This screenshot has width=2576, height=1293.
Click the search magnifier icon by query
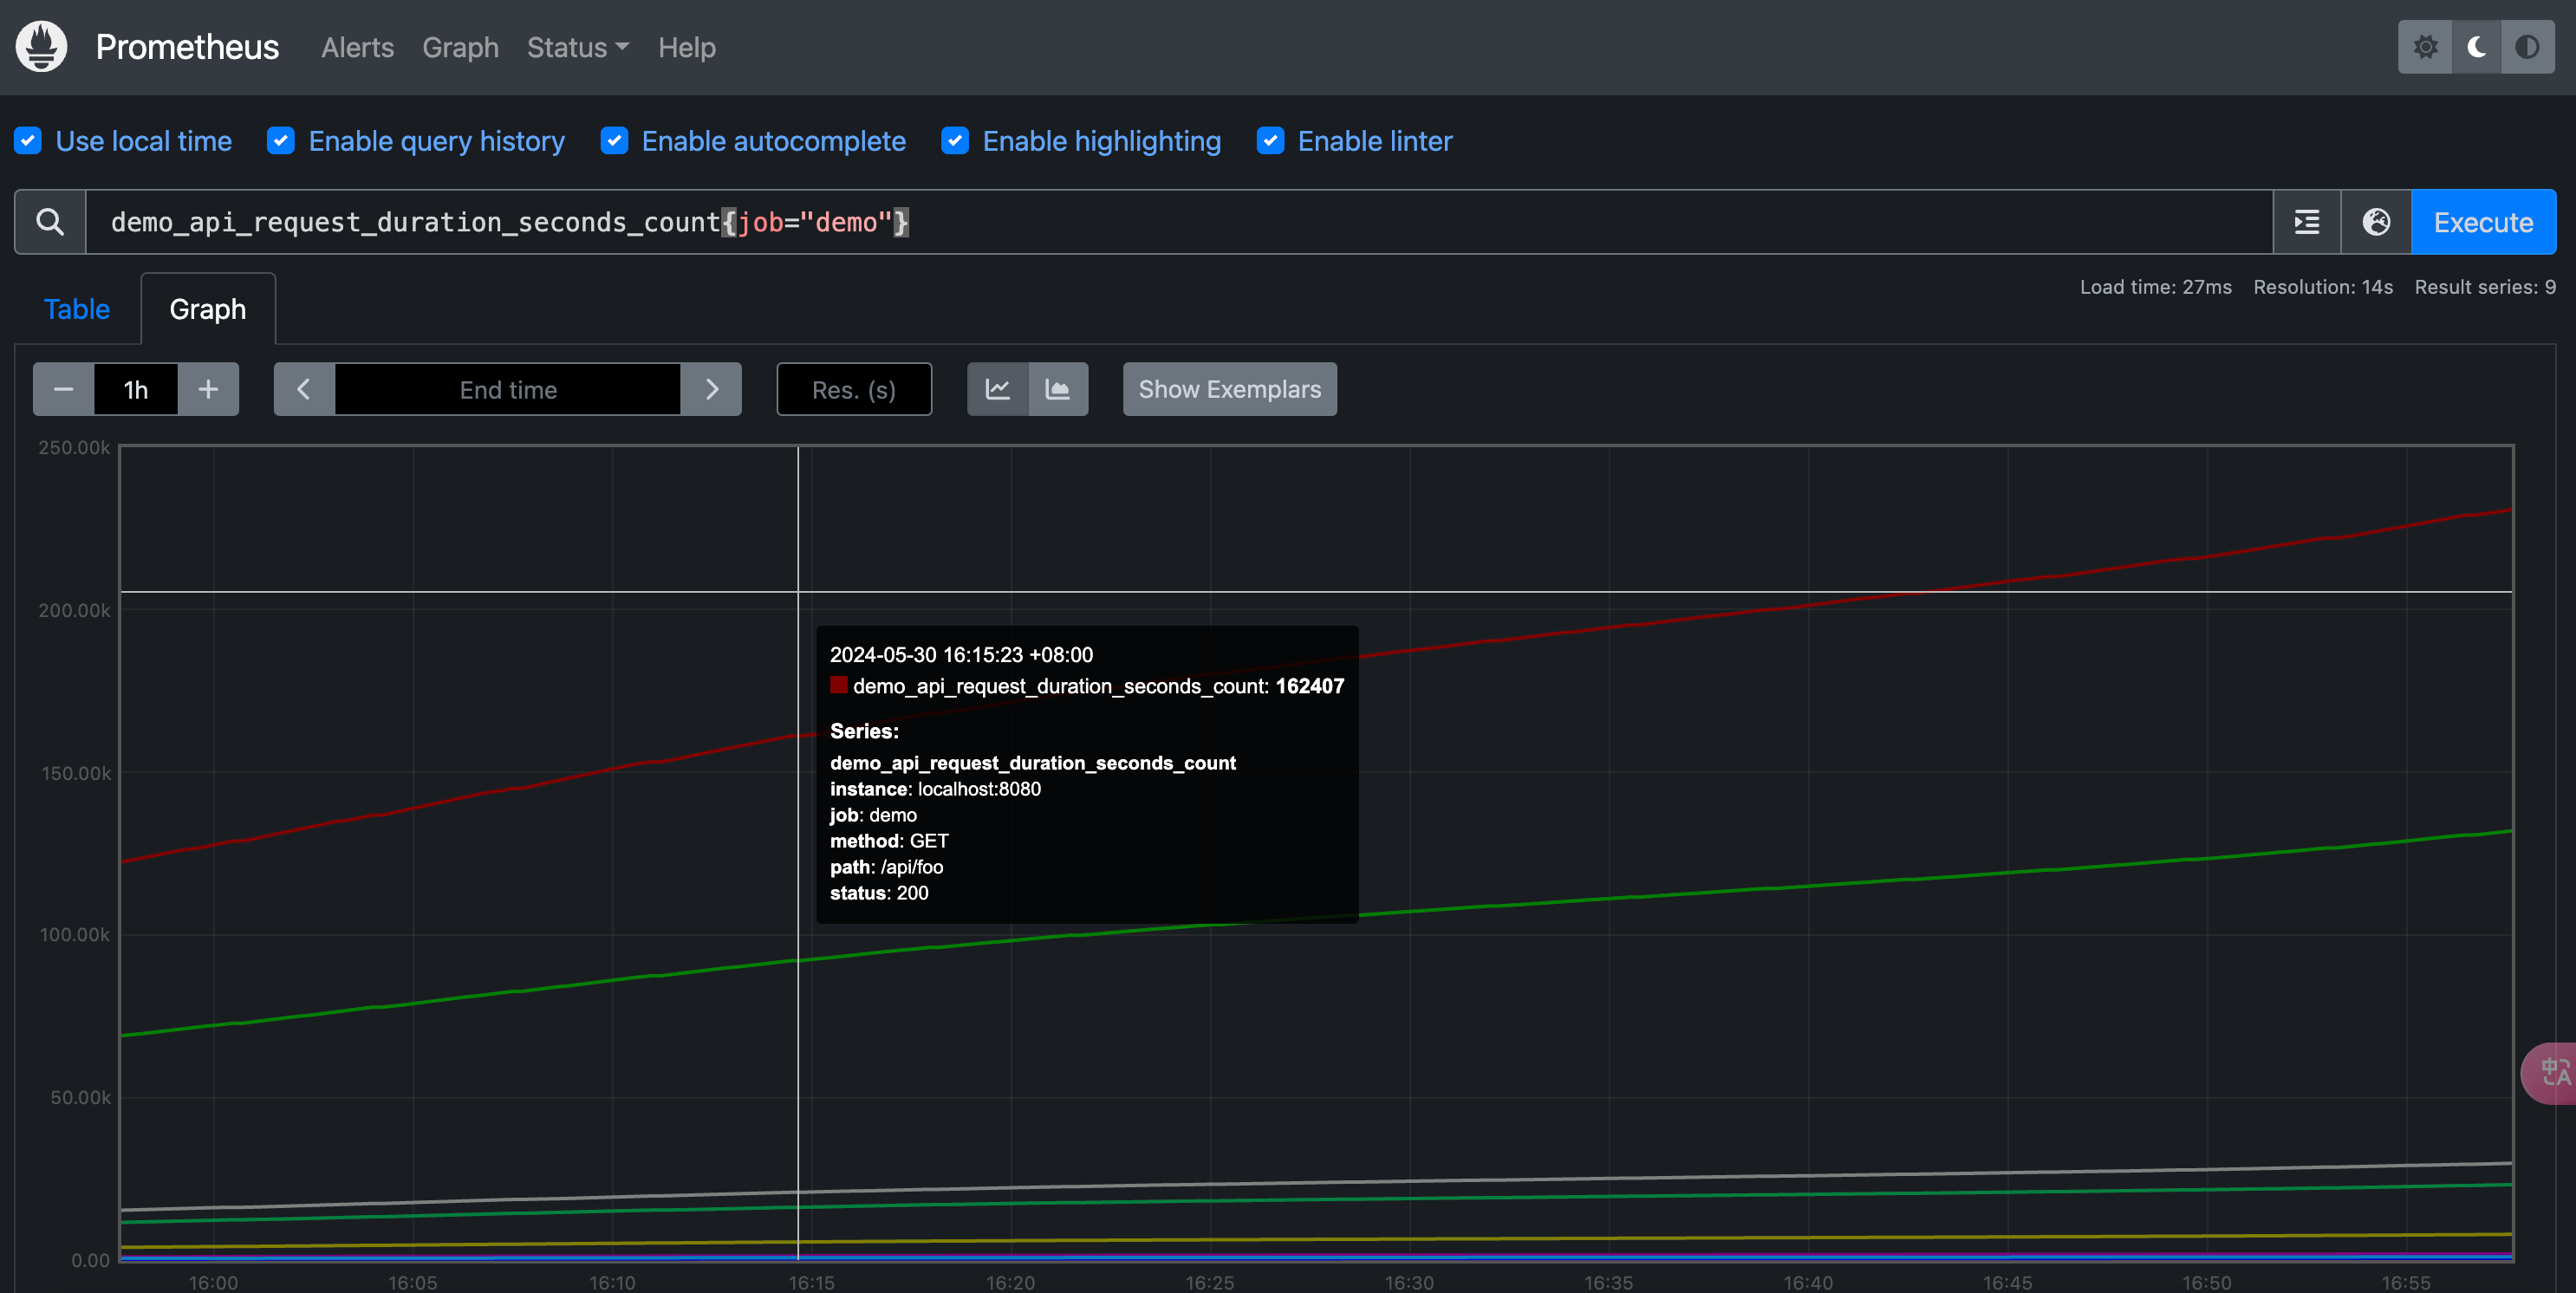pos(50,222)
